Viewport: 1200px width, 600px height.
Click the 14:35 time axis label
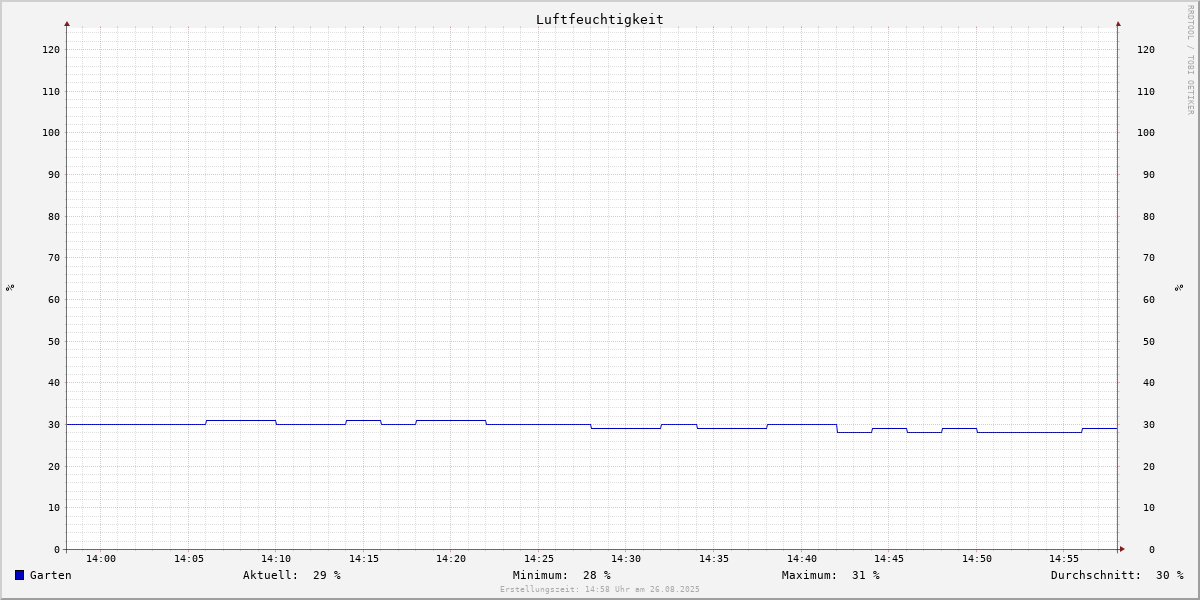pos(714,559)
